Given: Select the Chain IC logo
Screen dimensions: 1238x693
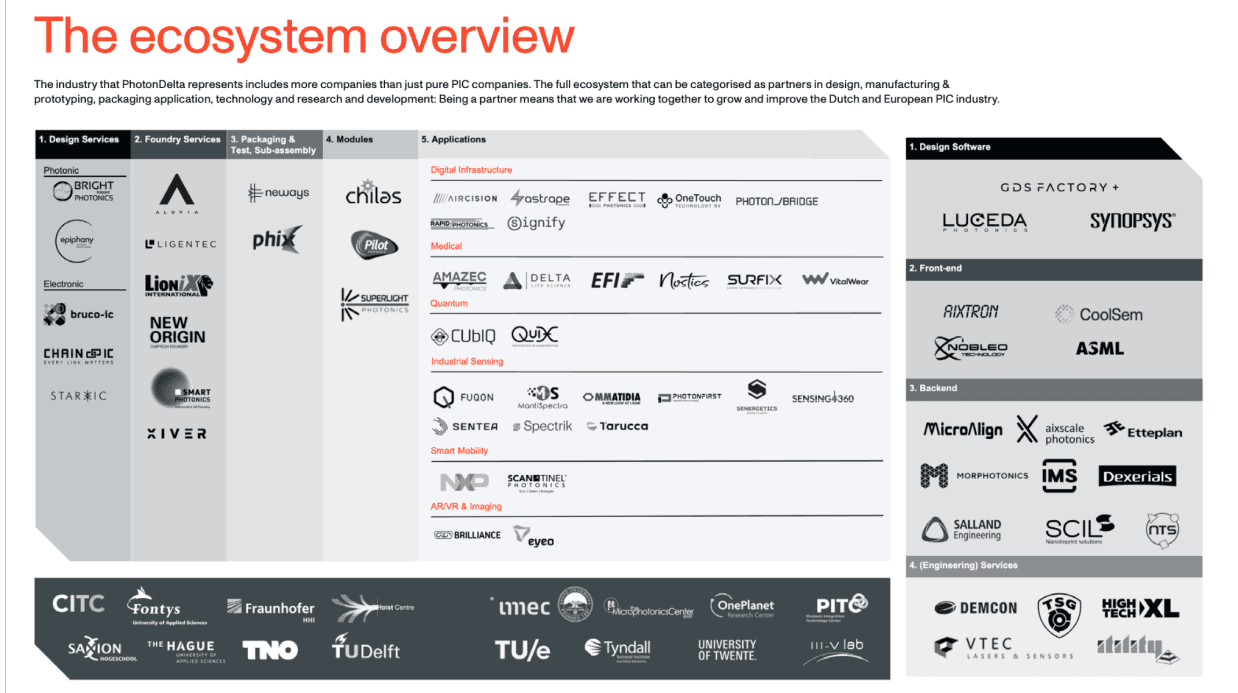Looking at the screenshot, I should click(x=78, y=357).
